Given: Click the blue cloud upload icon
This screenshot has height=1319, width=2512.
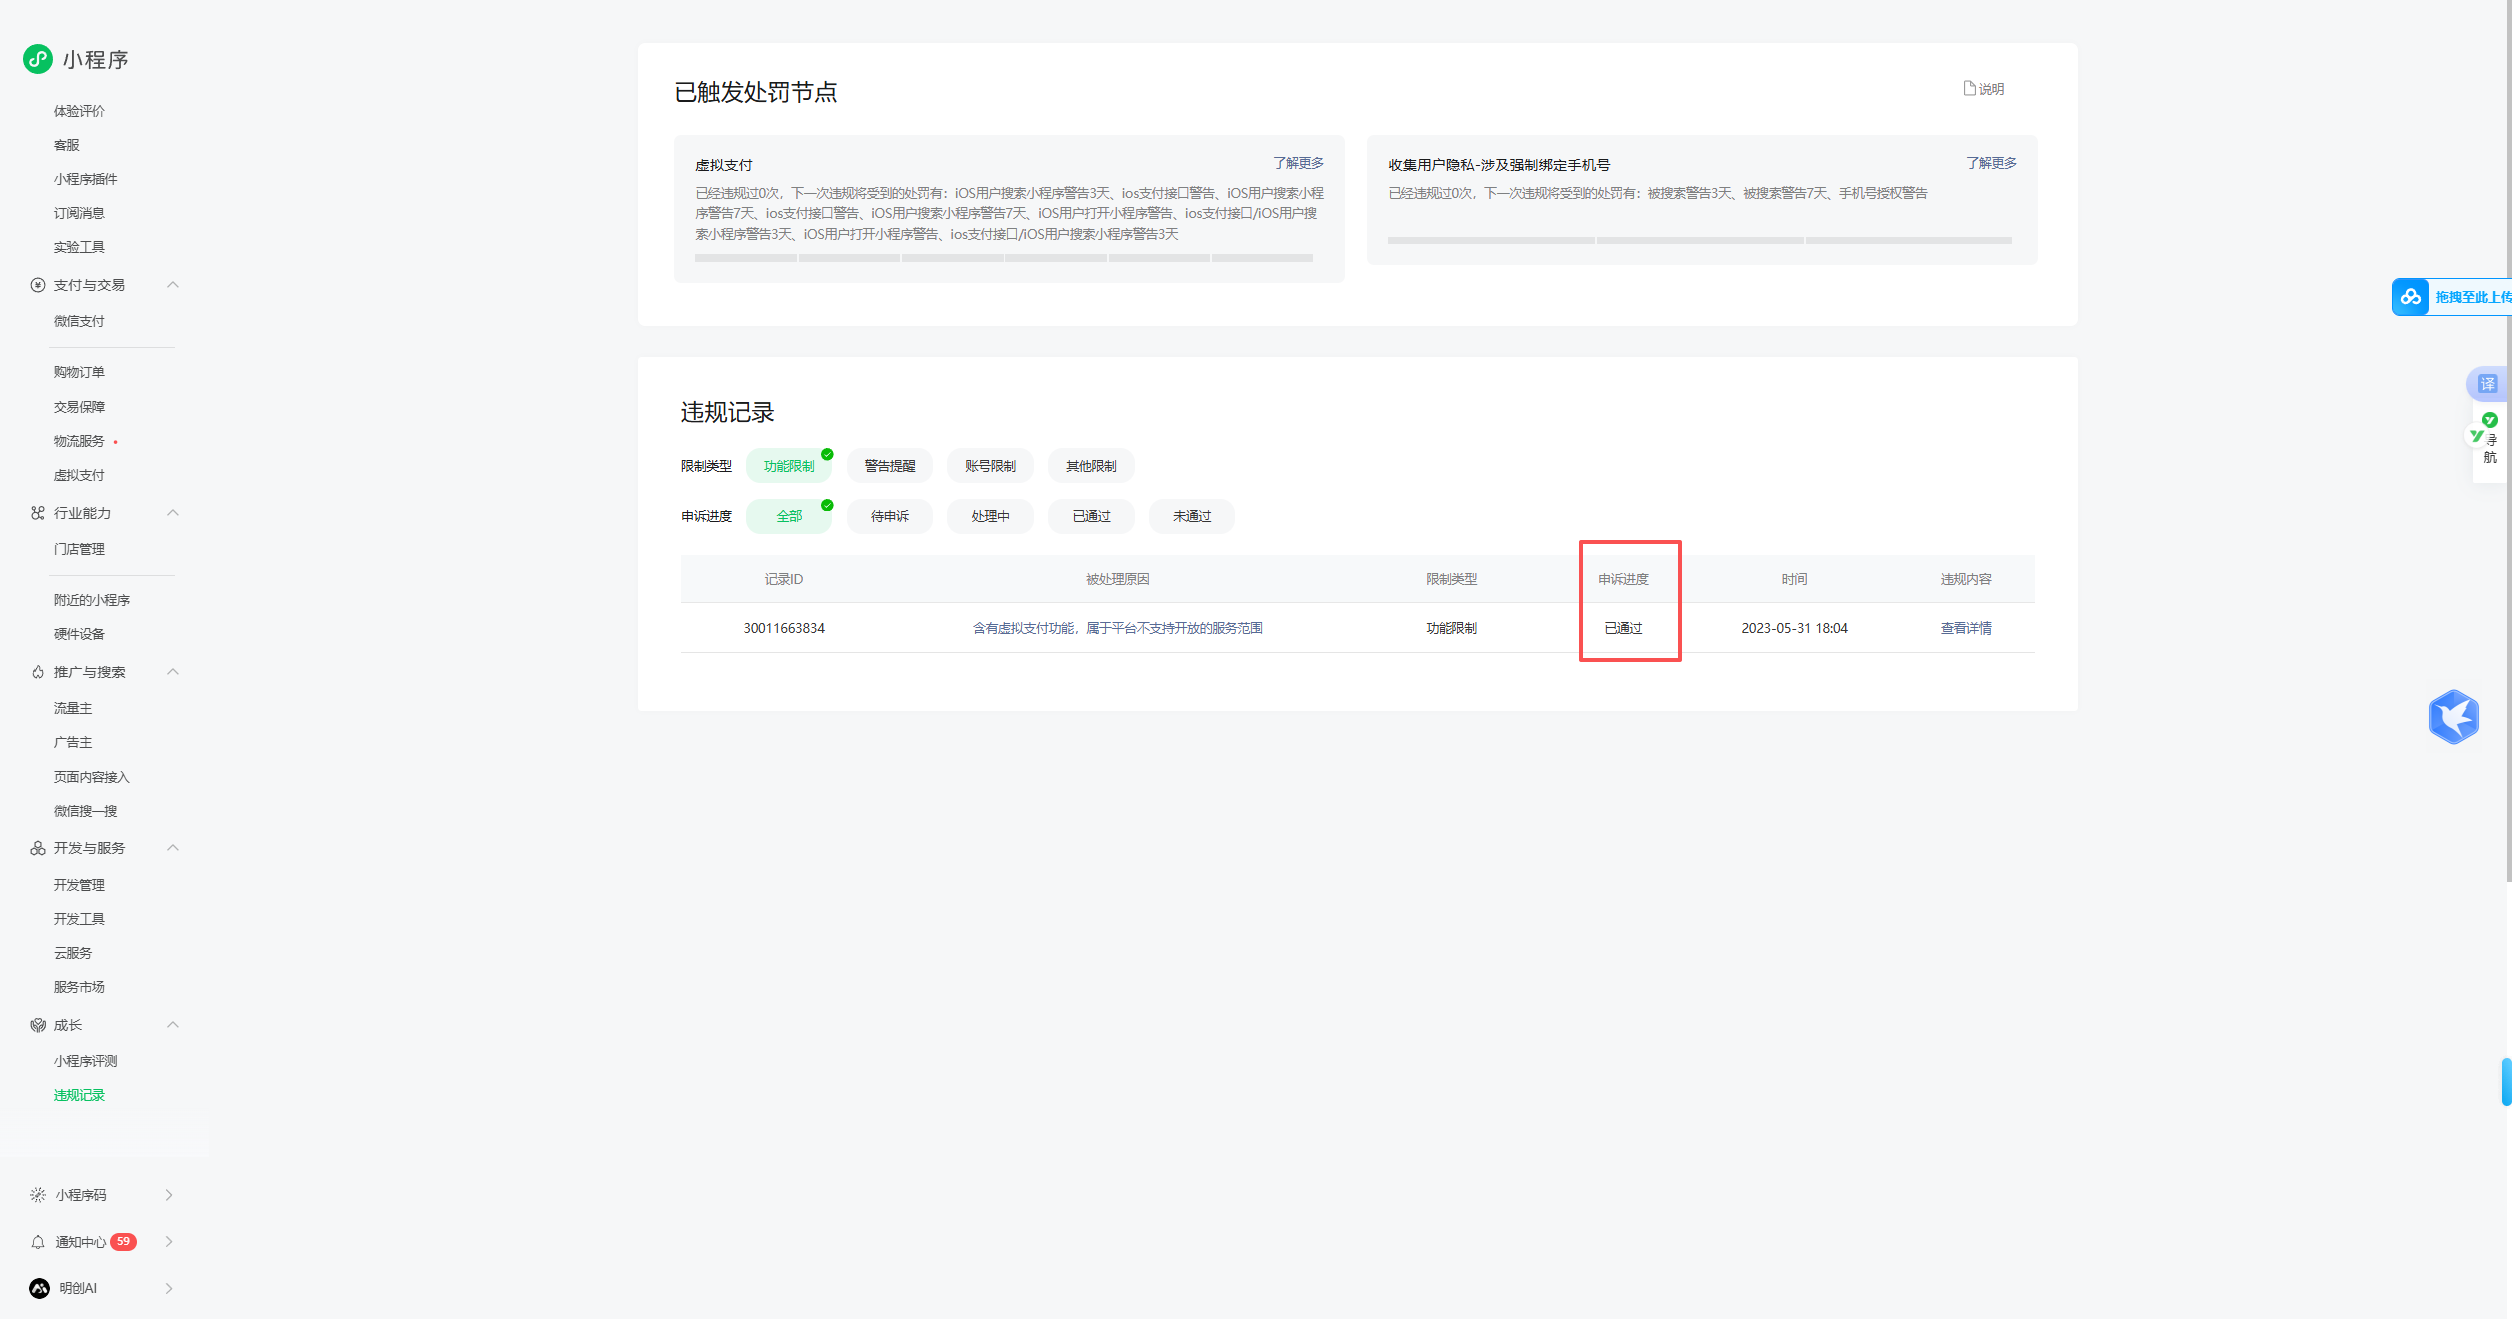Looking at the screenshot, I should [x=2411, y=297].
